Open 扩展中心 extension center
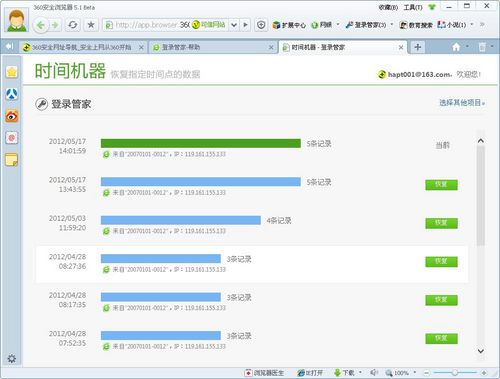 (289, 25)
